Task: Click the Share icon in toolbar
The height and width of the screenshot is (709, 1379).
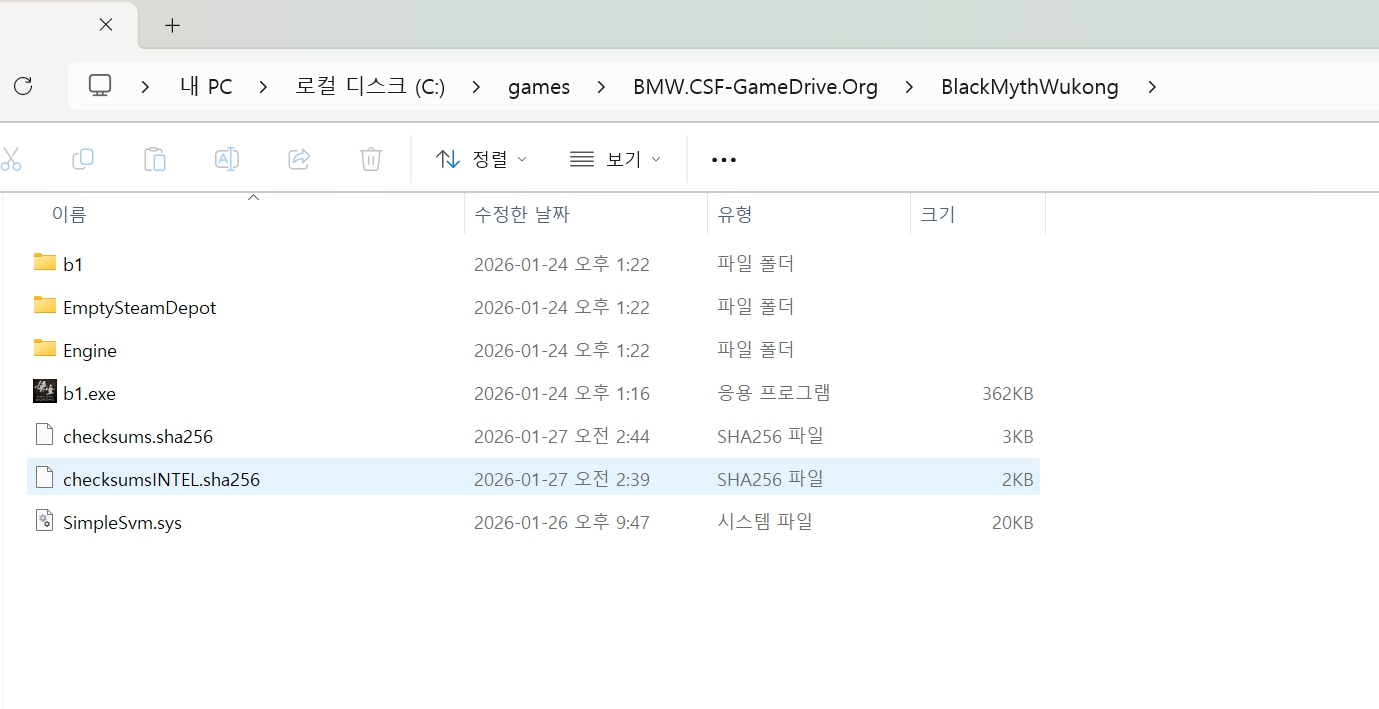Action: coord(299,159)
